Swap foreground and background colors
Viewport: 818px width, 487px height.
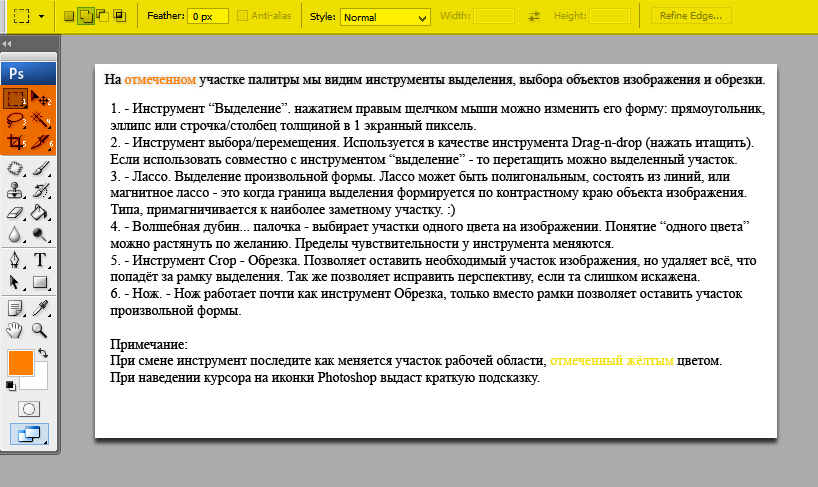point(43,353)
